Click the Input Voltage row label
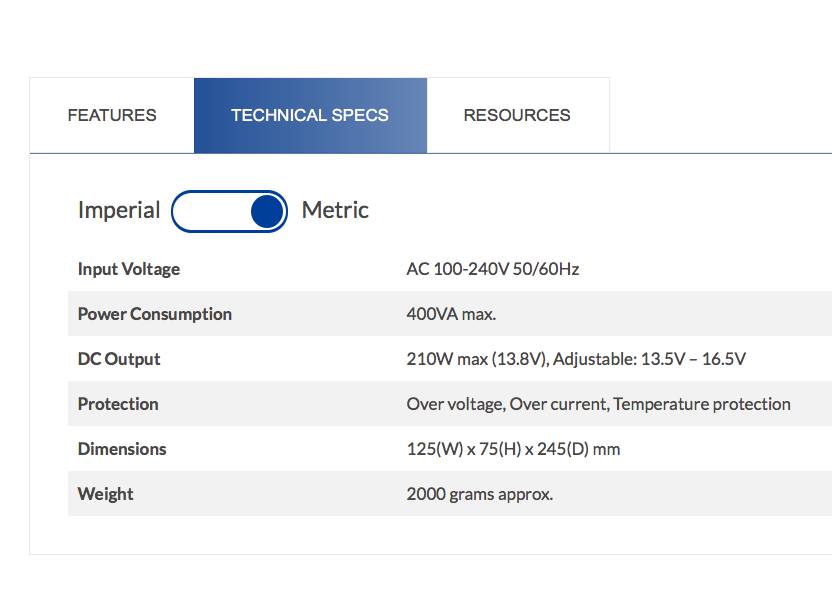832x597 pixels. point(129,269)
